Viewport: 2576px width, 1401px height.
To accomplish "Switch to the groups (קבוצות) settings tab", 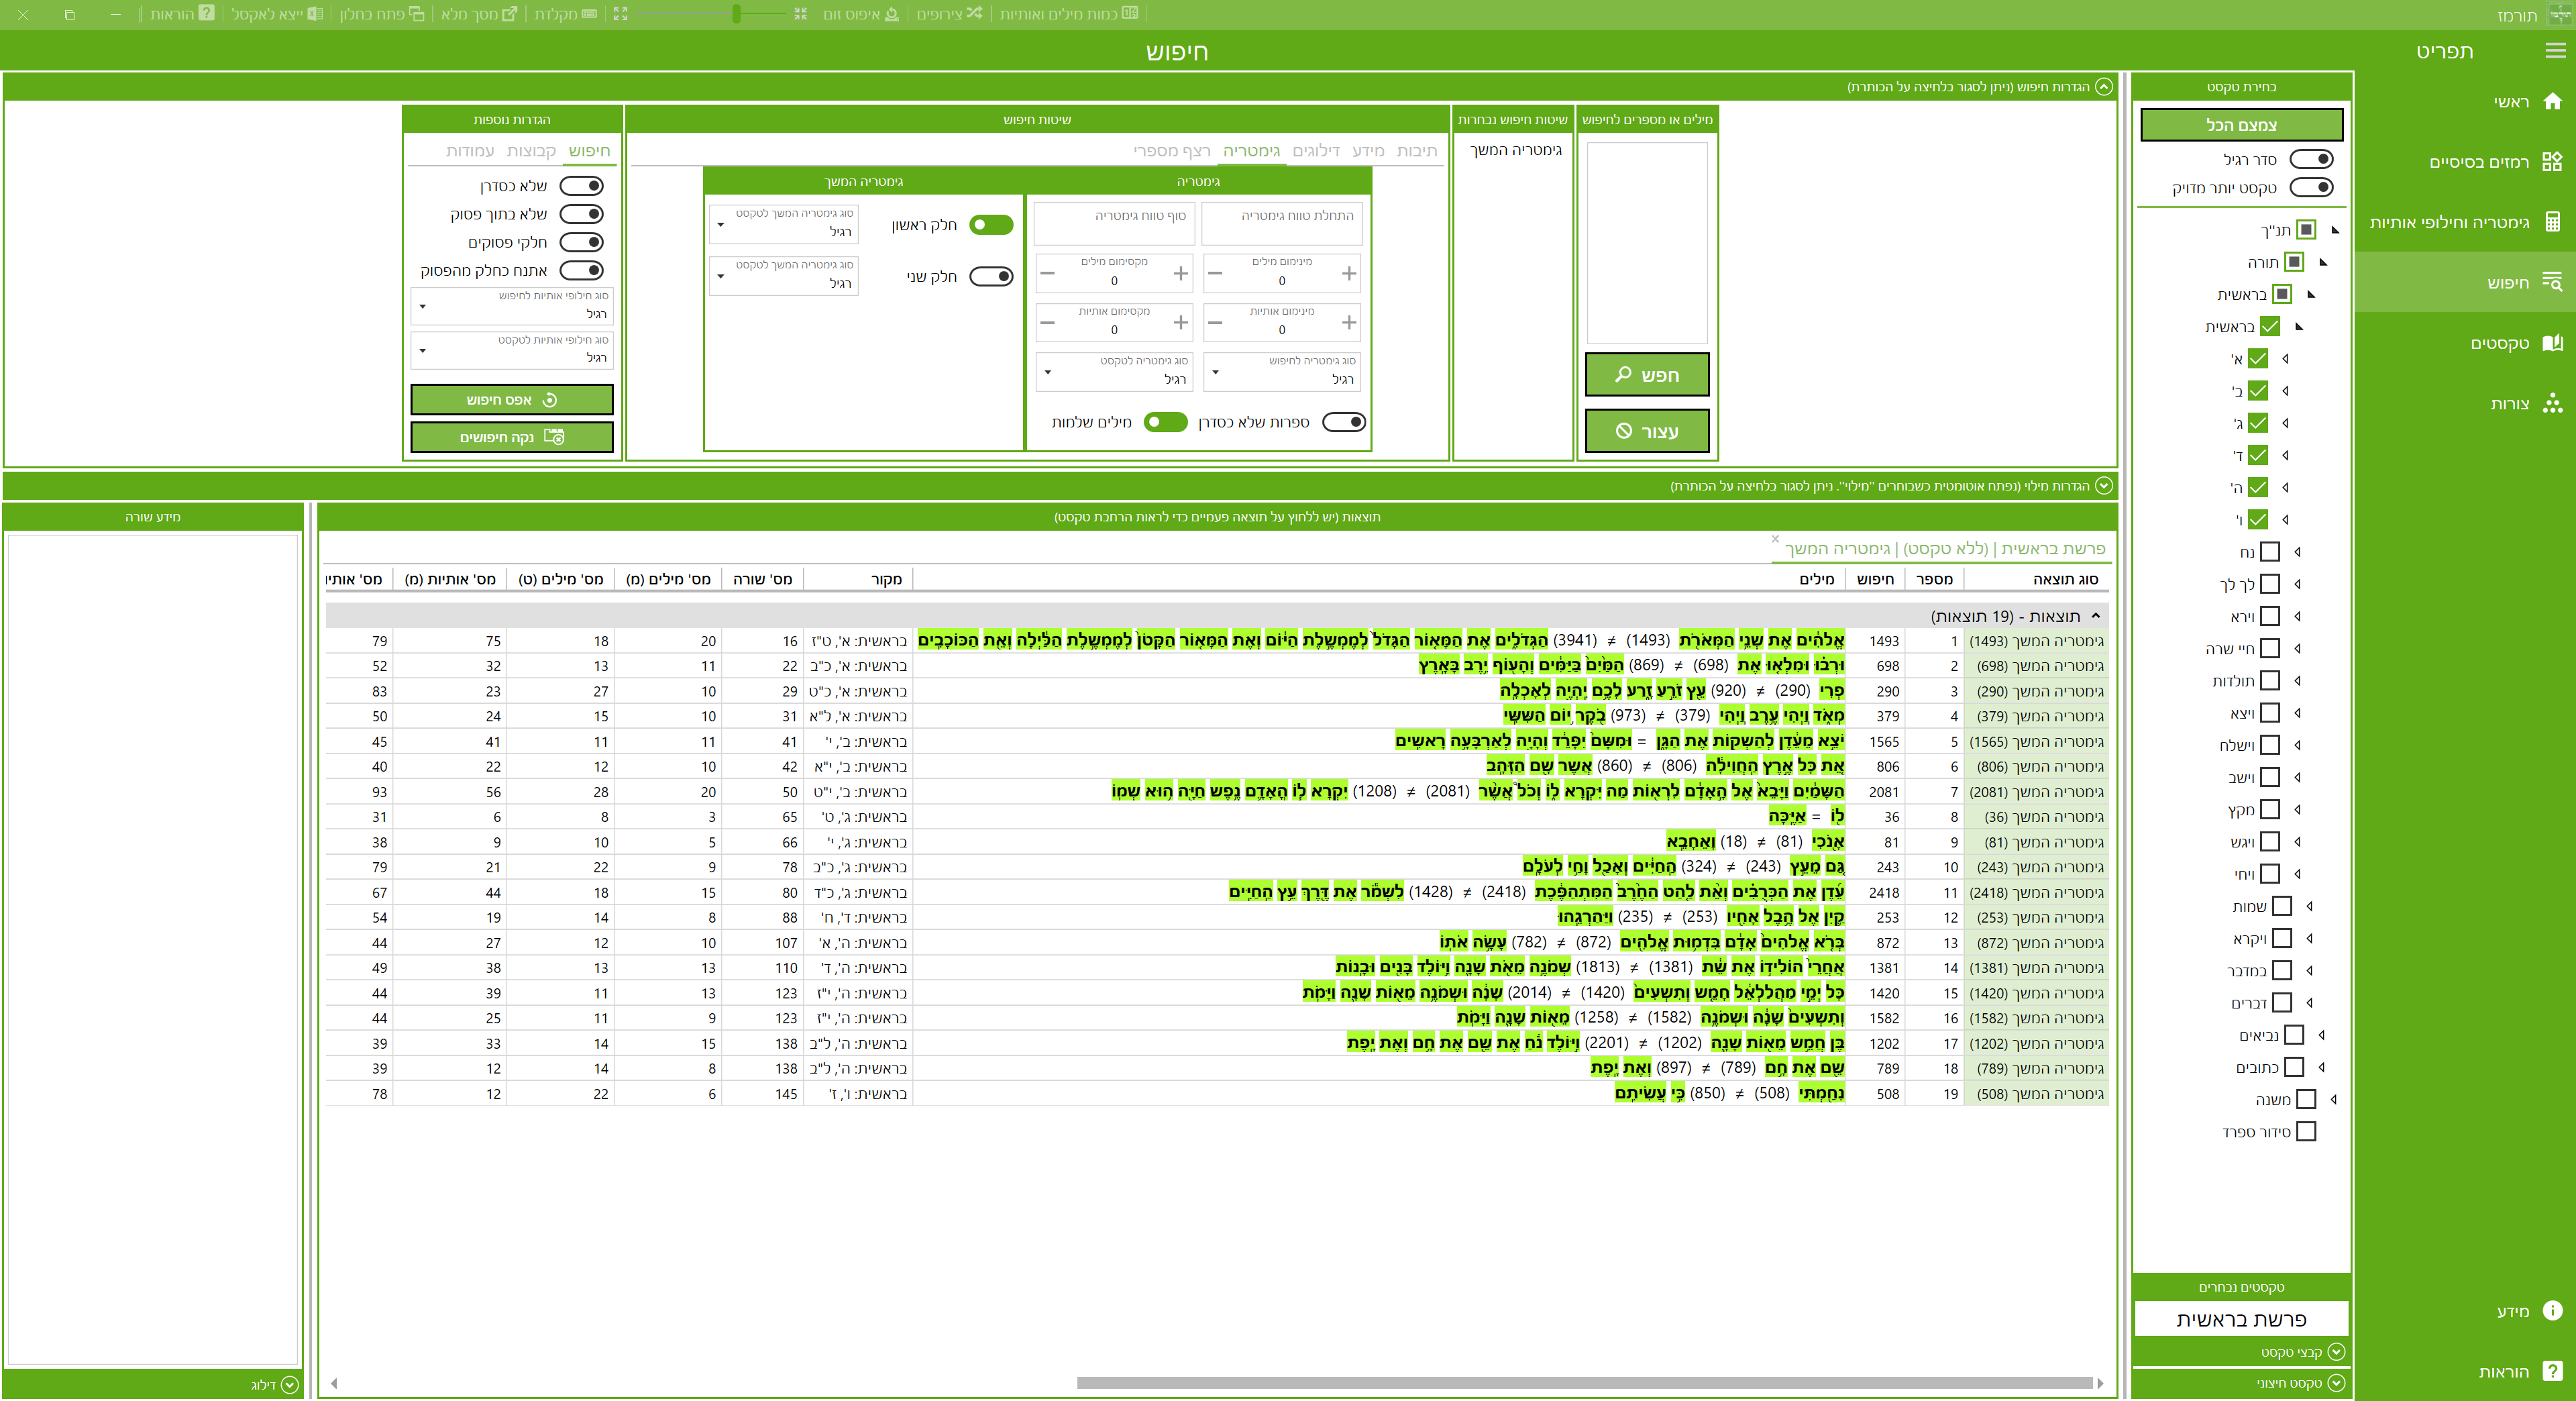I will [x=530, y=151].
